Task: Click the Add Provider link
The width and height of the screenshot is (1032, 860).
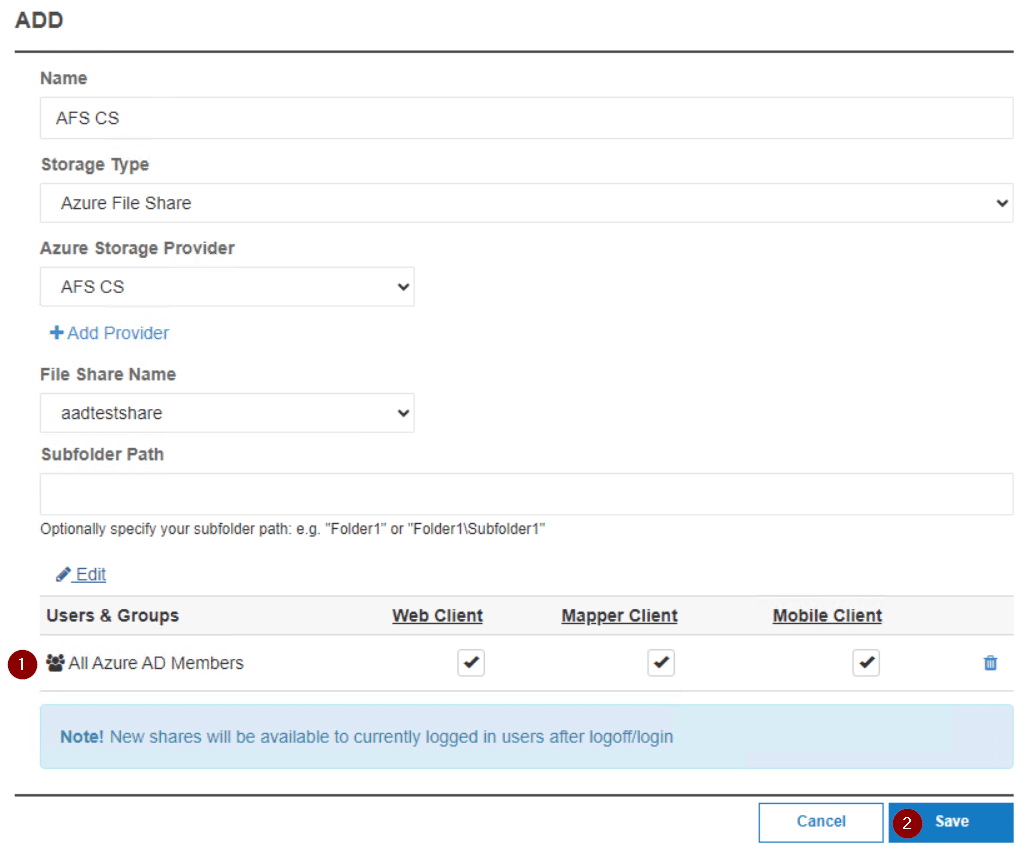Action: pos(115,333)
